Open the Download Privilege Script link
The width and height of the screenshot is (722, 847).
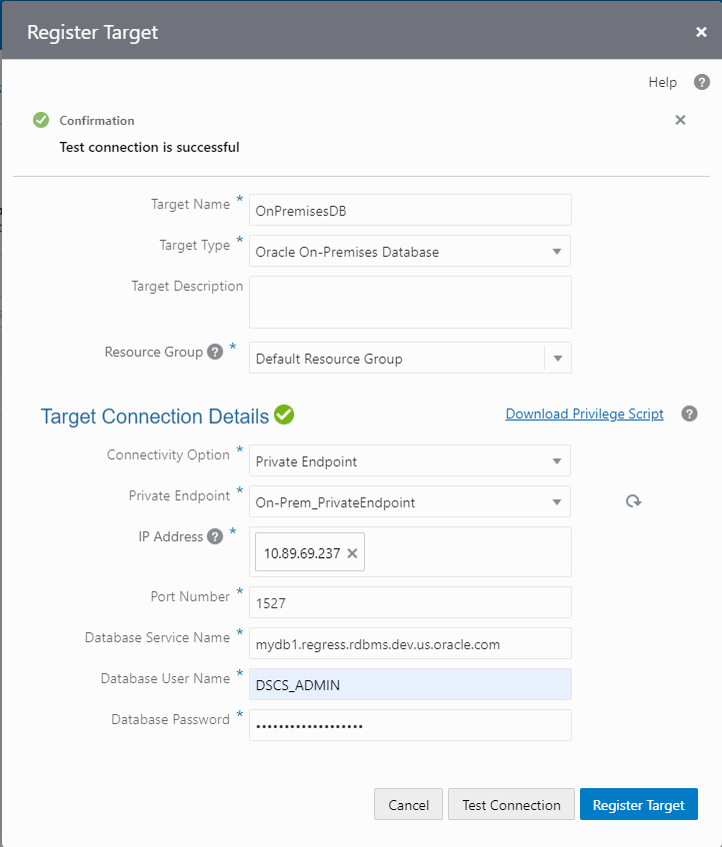[584, 414]
